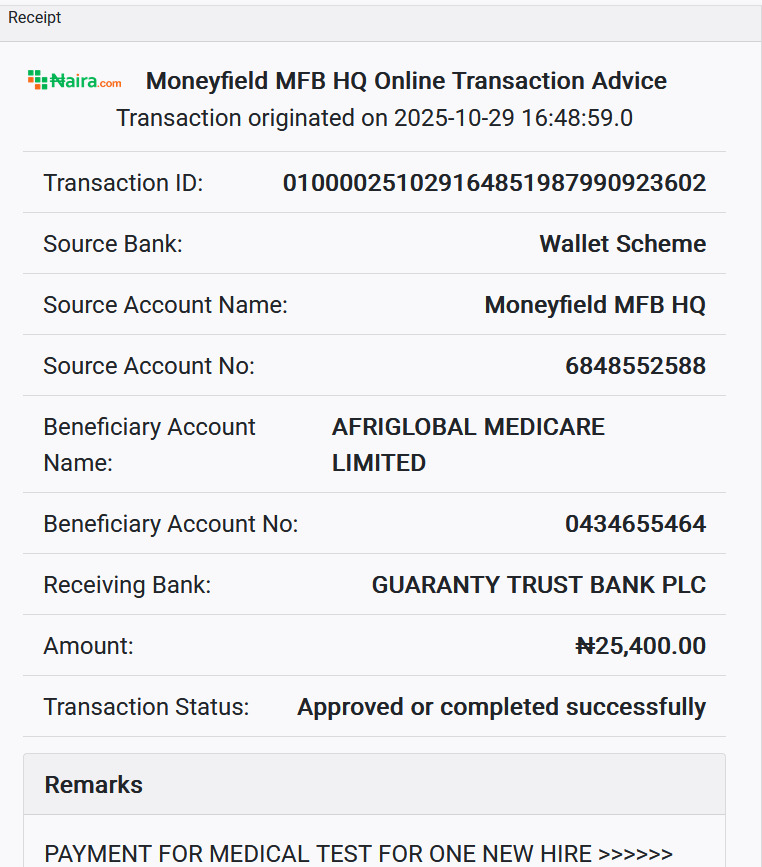The height and width of the screenshot is (867, 762).
Task: Click the Beneficiary Account Name label
Action: (149, 444)
